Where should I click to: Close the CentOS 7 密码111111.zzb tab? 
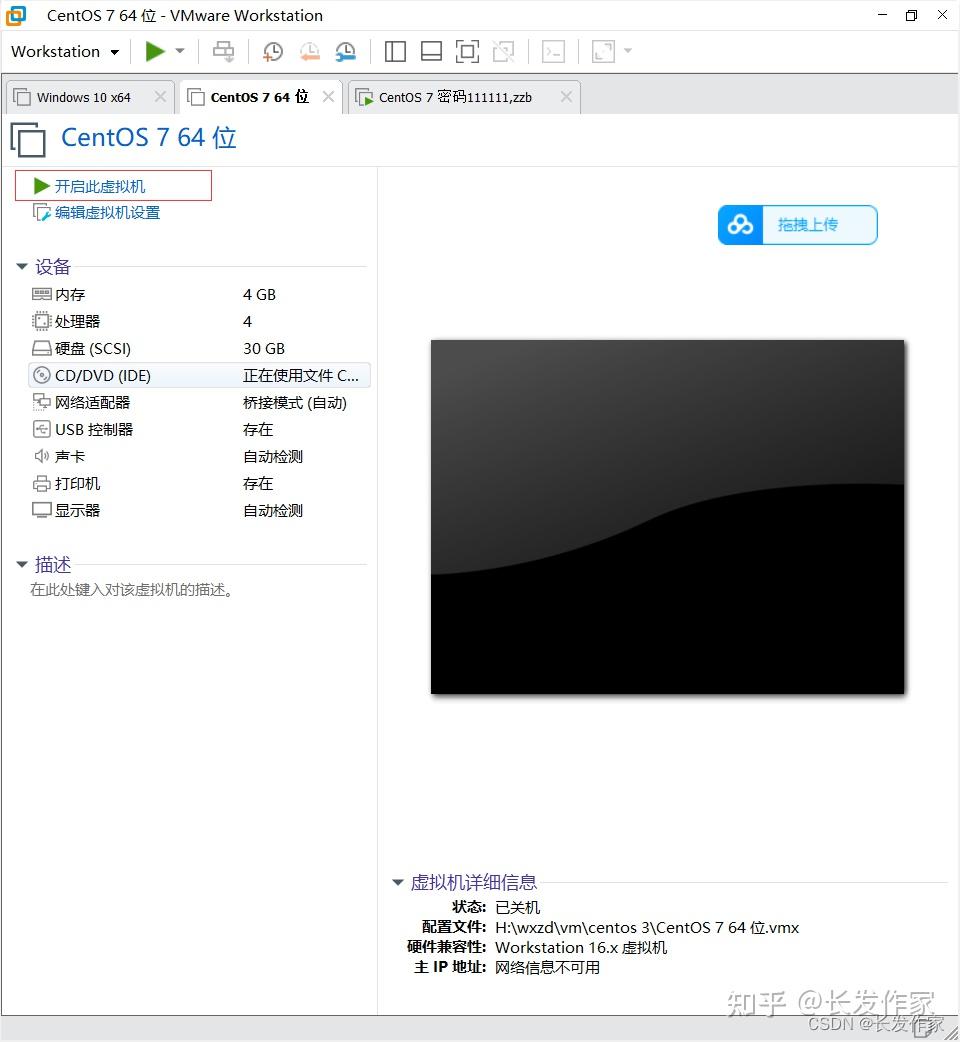point(566,97)
